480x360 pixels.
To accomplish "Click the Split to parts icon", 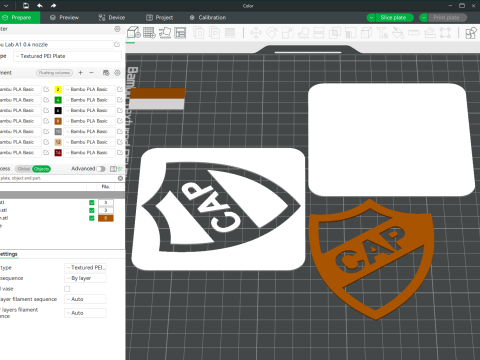I will click(x=214, y=33).
